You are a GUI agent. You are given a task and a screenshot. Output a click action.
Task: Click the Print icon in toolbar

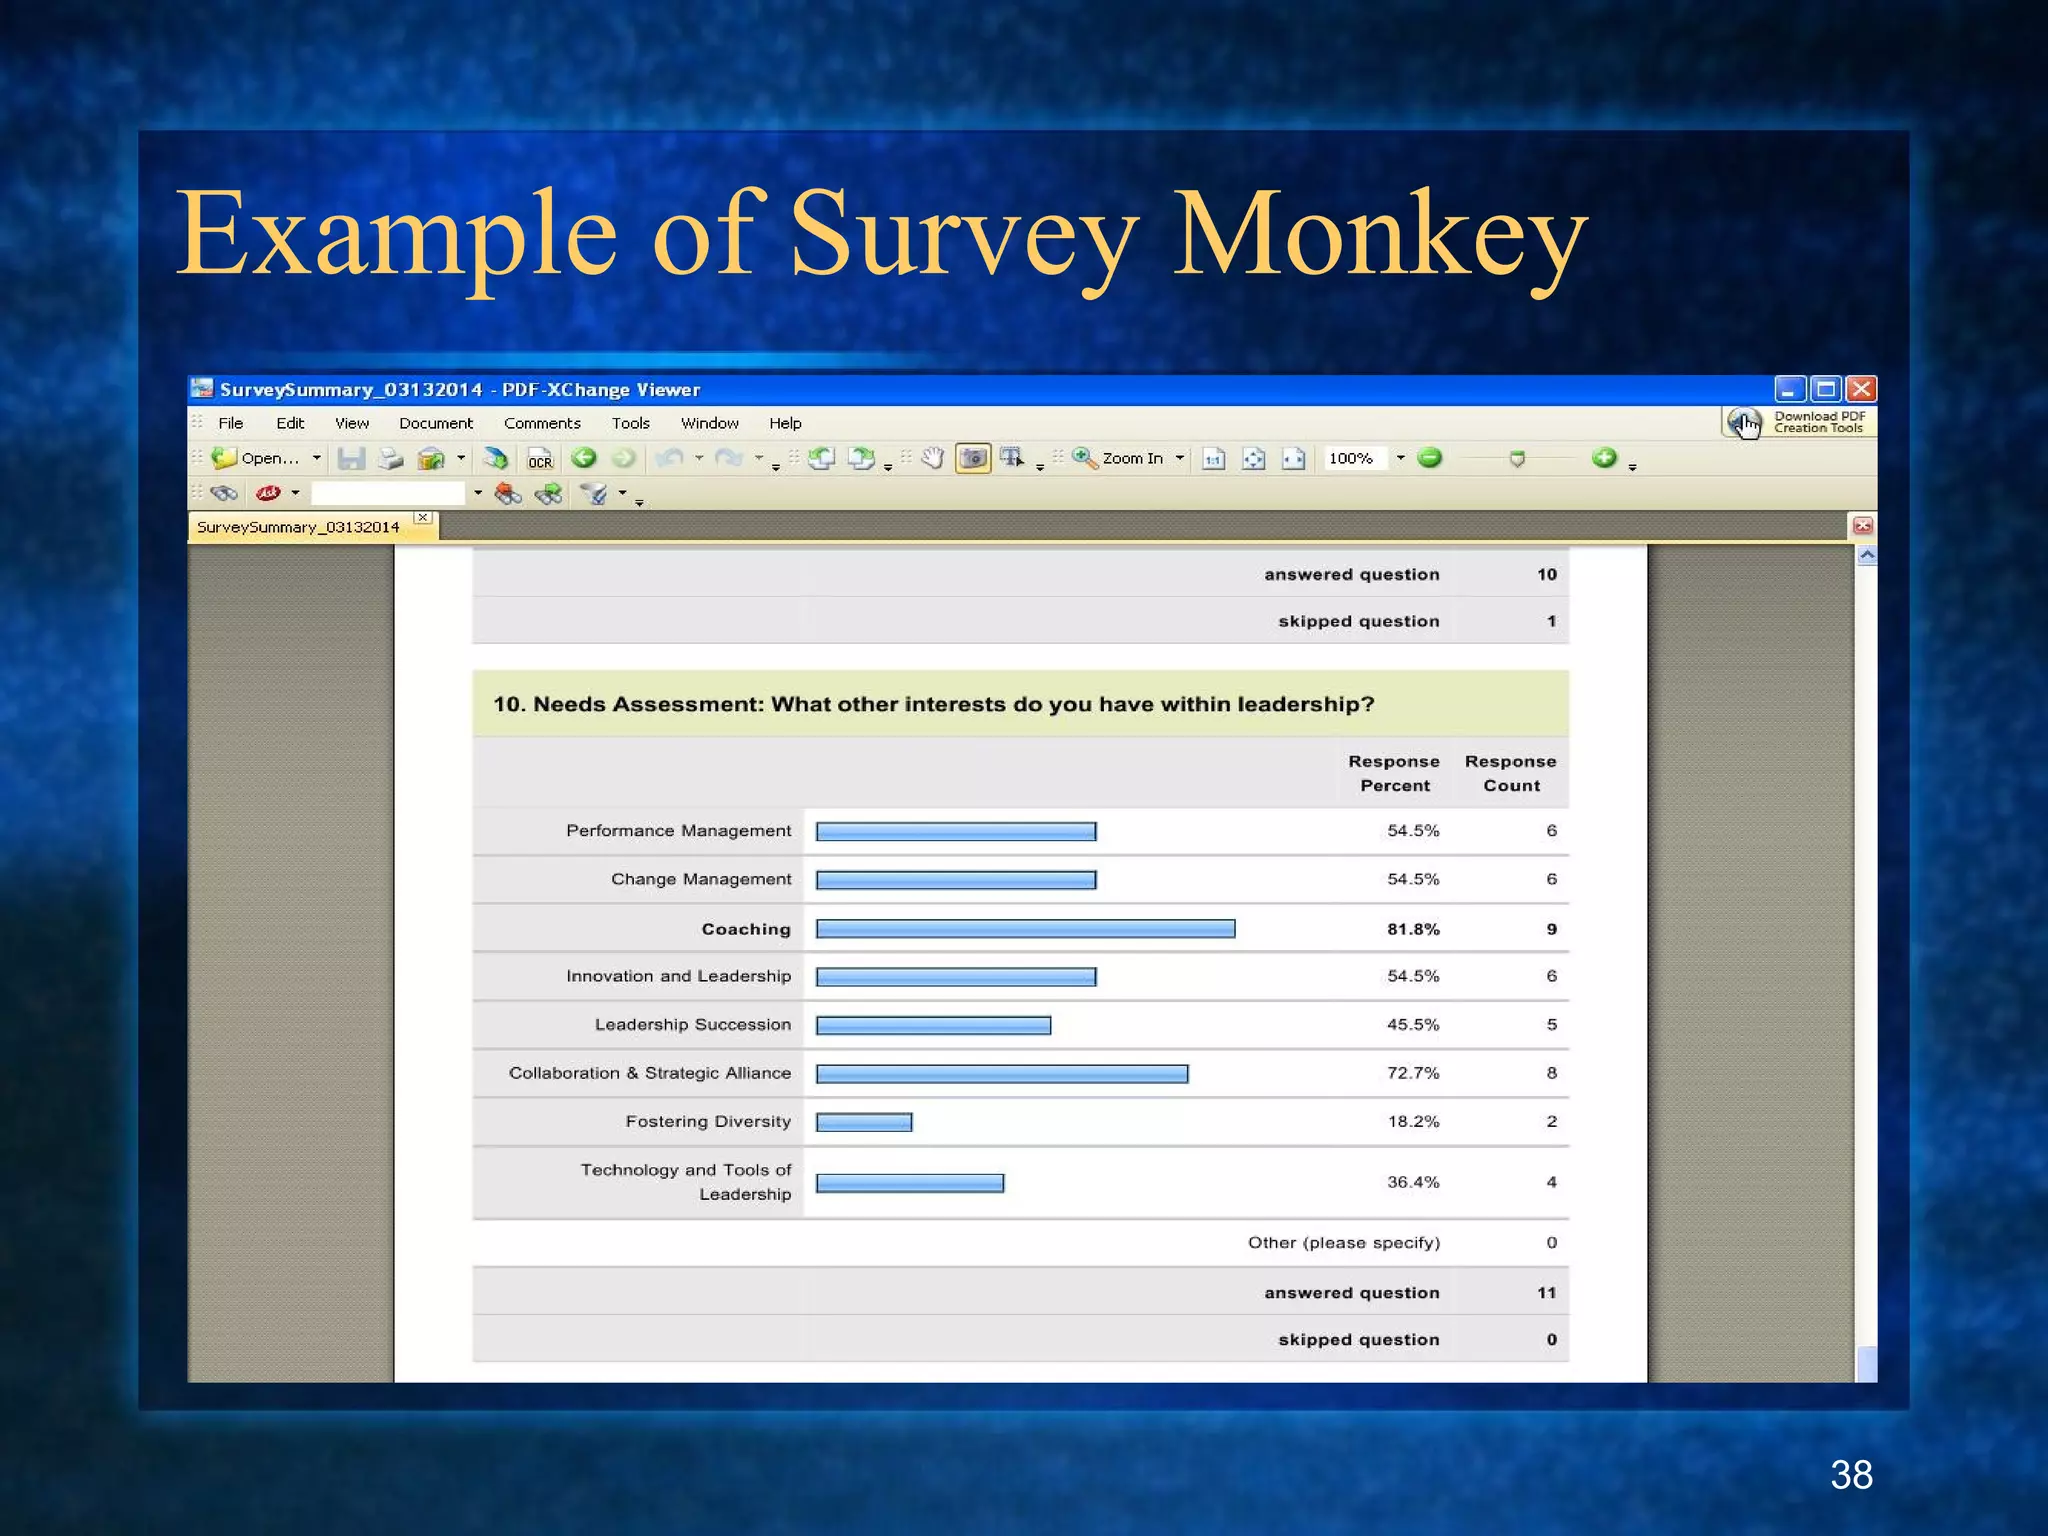coord(390,458)
